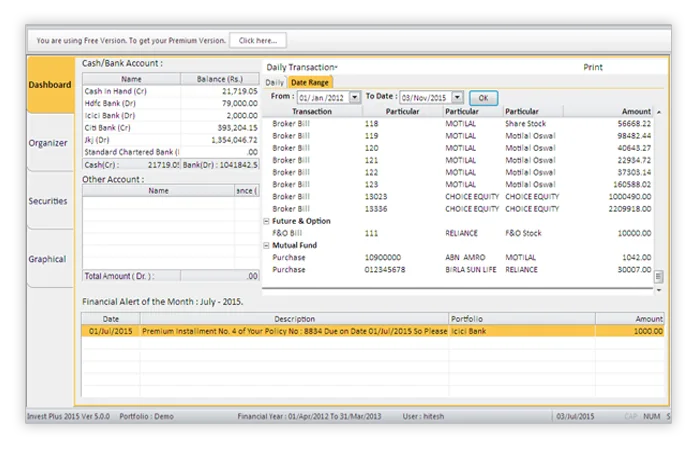687x453 pixels.
Task: Click the alert Date column header
Action: click(111, 319)
